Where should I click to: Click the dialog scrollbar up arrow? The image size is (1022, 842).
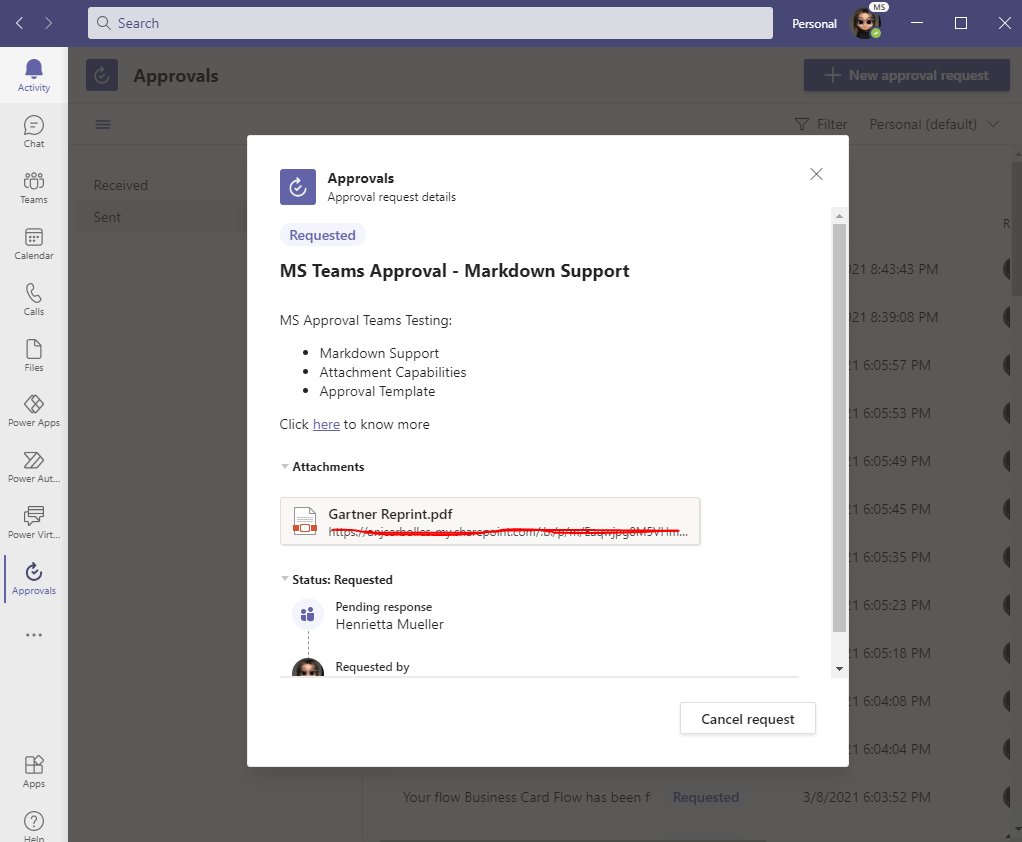[x=840, y=215]
